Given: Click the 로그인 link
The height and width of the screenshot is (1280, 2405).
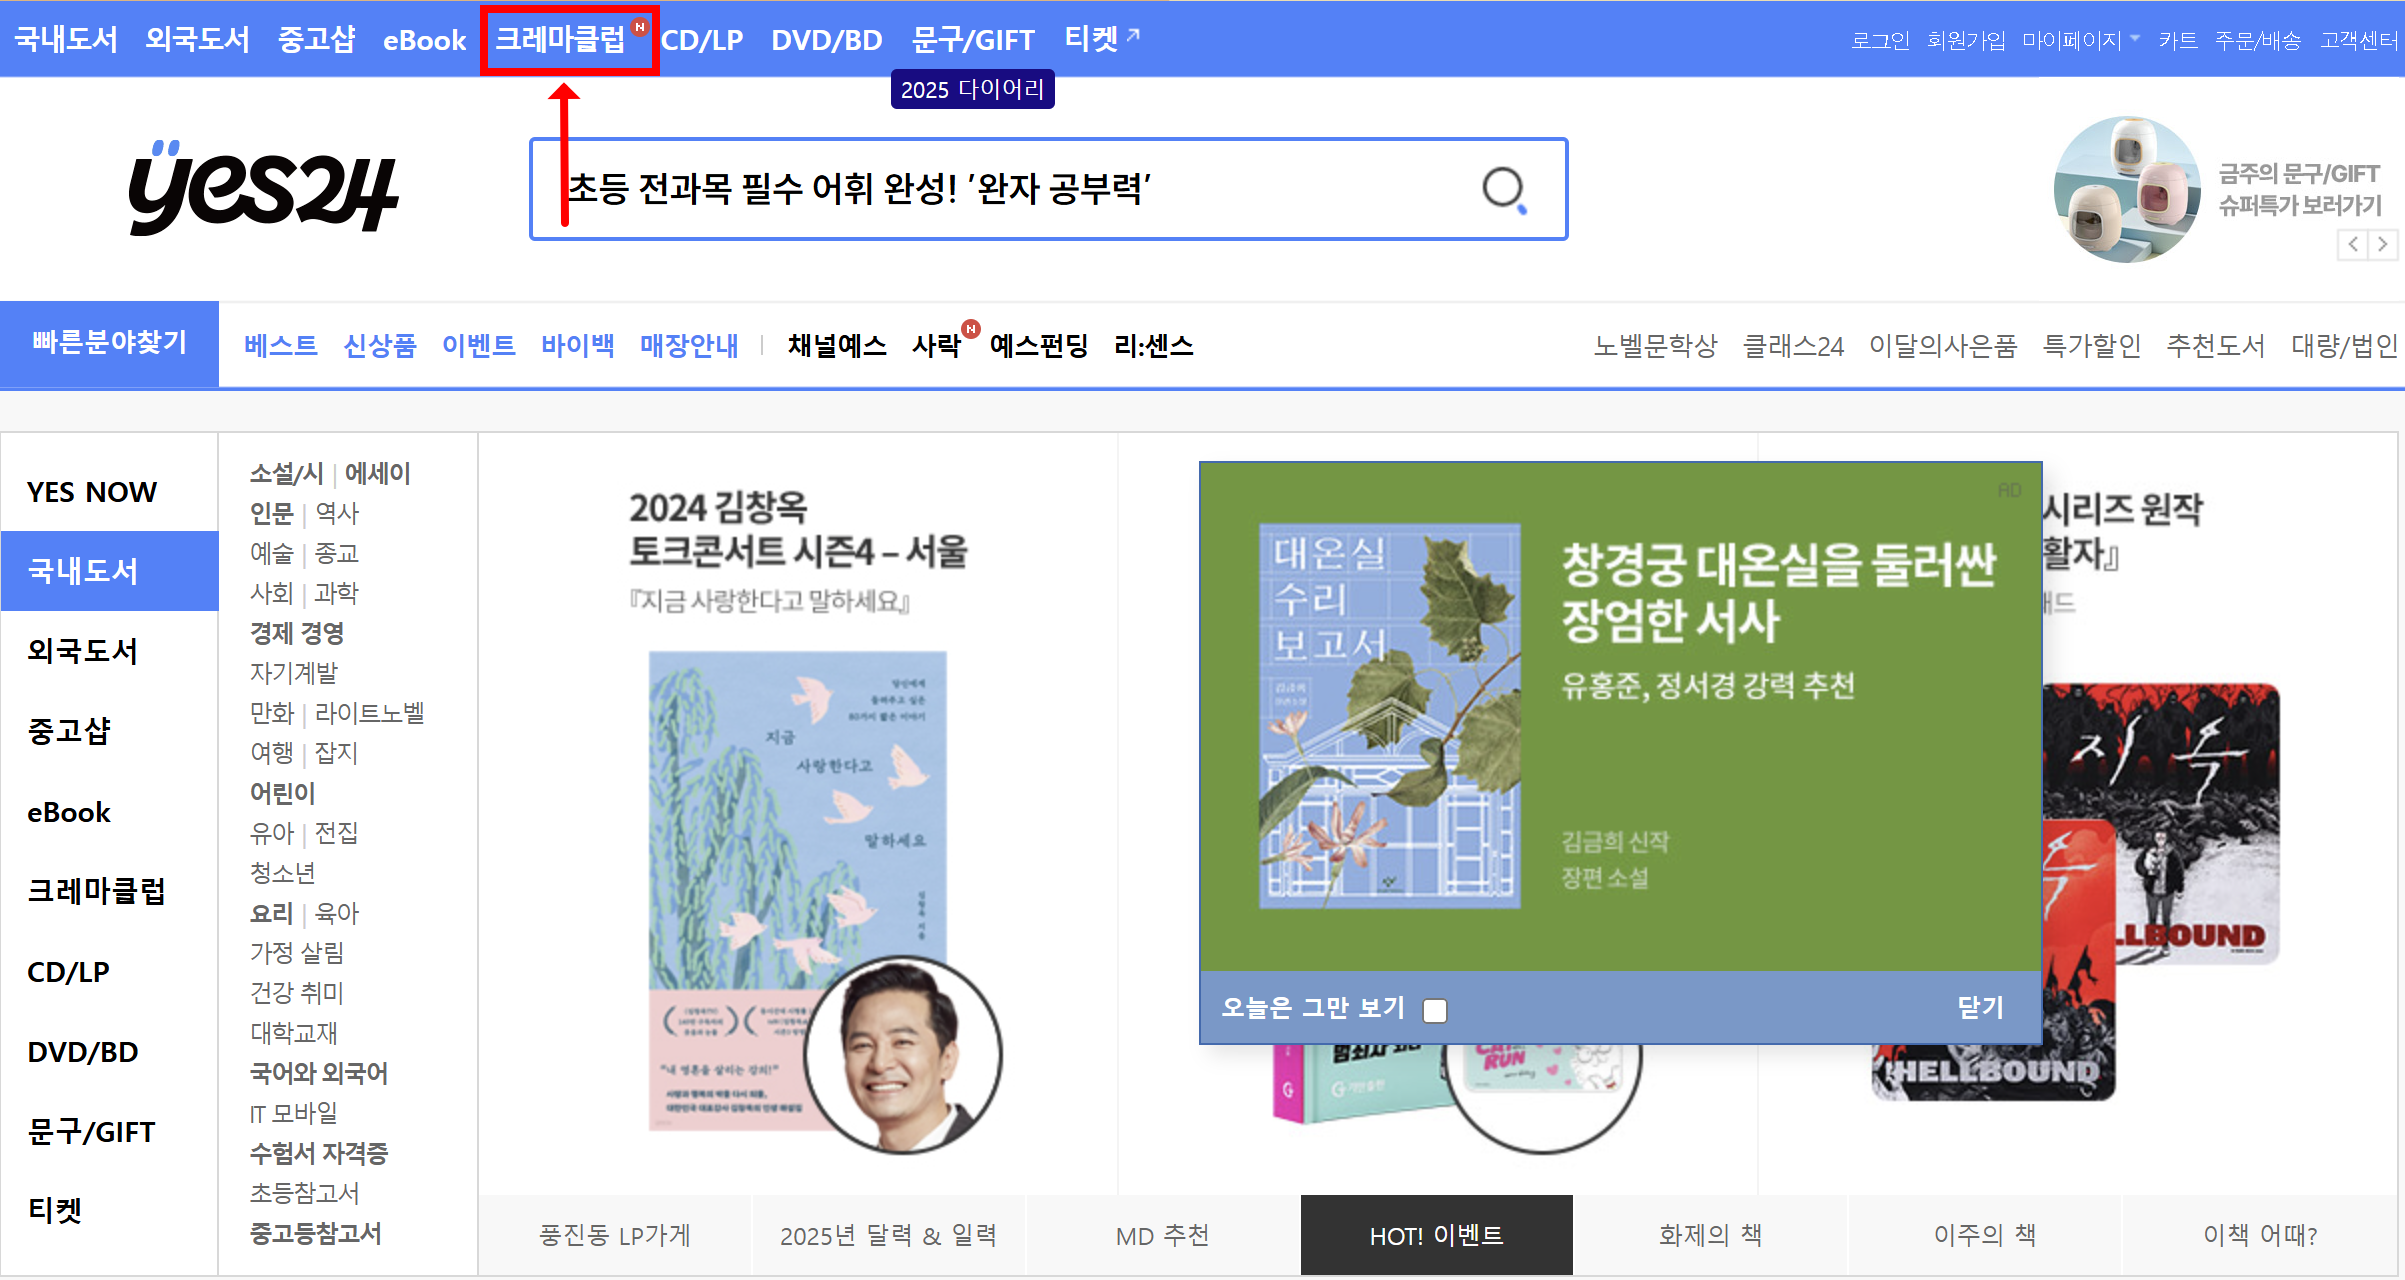Looking at the screenshot, I should 1880,40.
